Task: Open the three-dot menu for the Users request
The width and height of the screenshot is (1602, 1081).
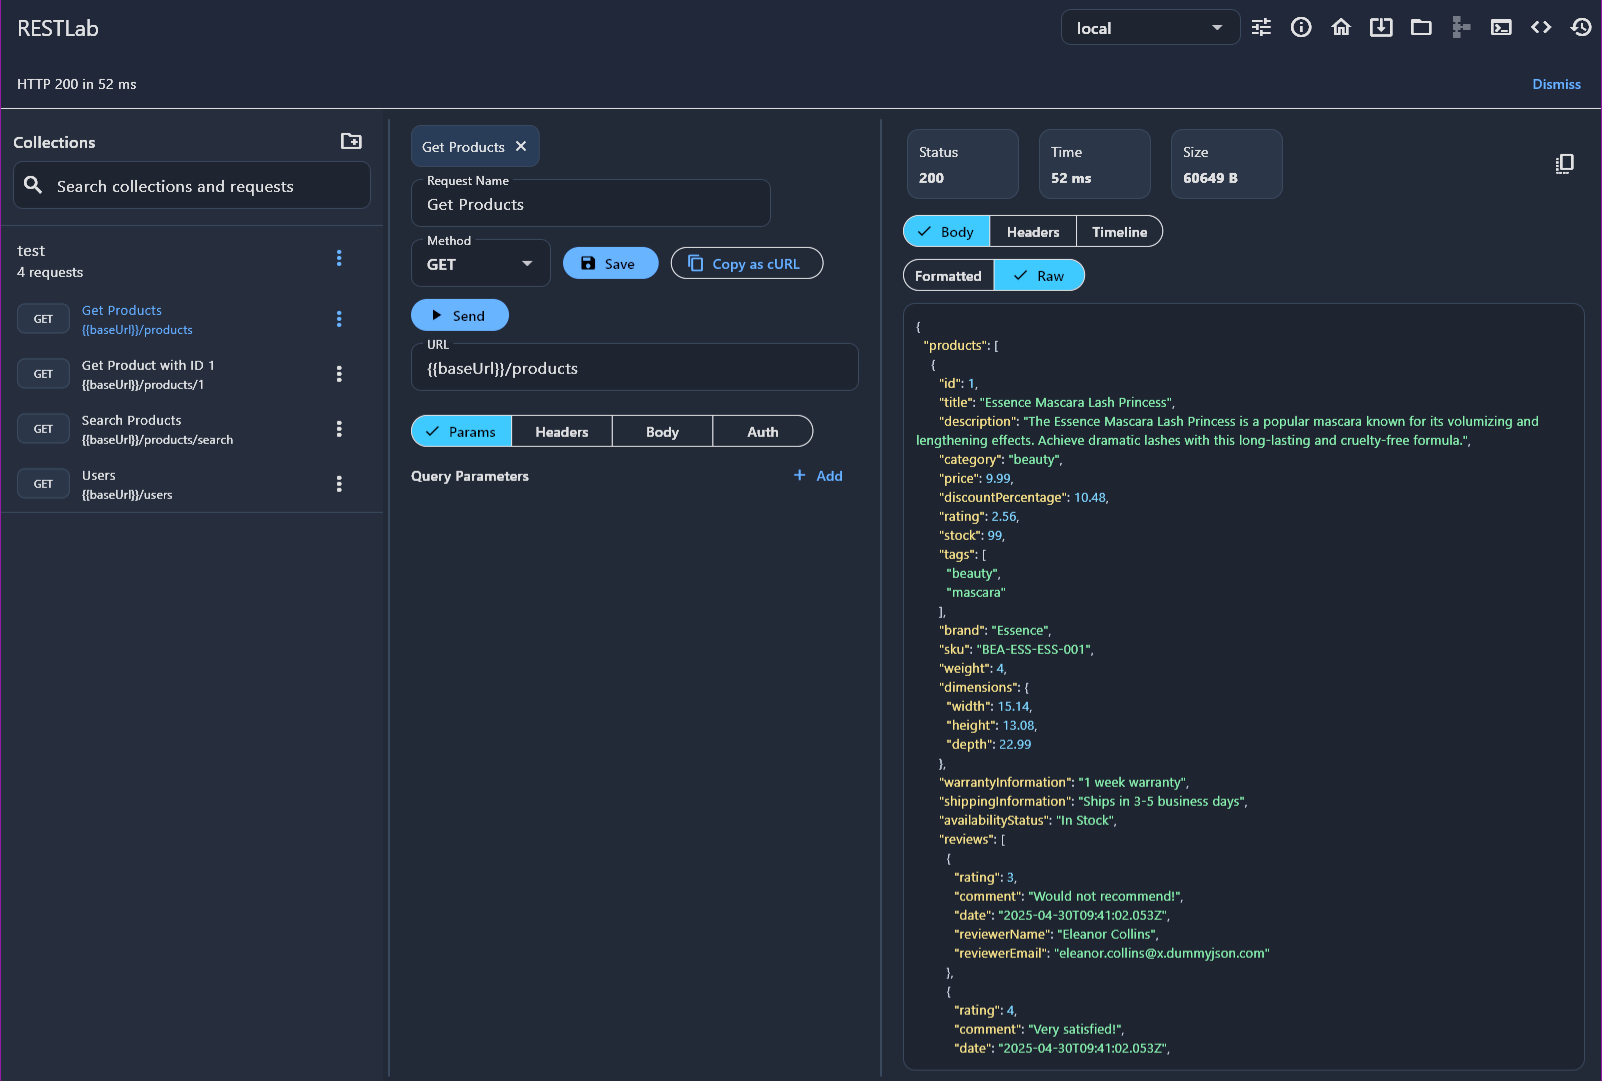Action: tap(339, 484)
